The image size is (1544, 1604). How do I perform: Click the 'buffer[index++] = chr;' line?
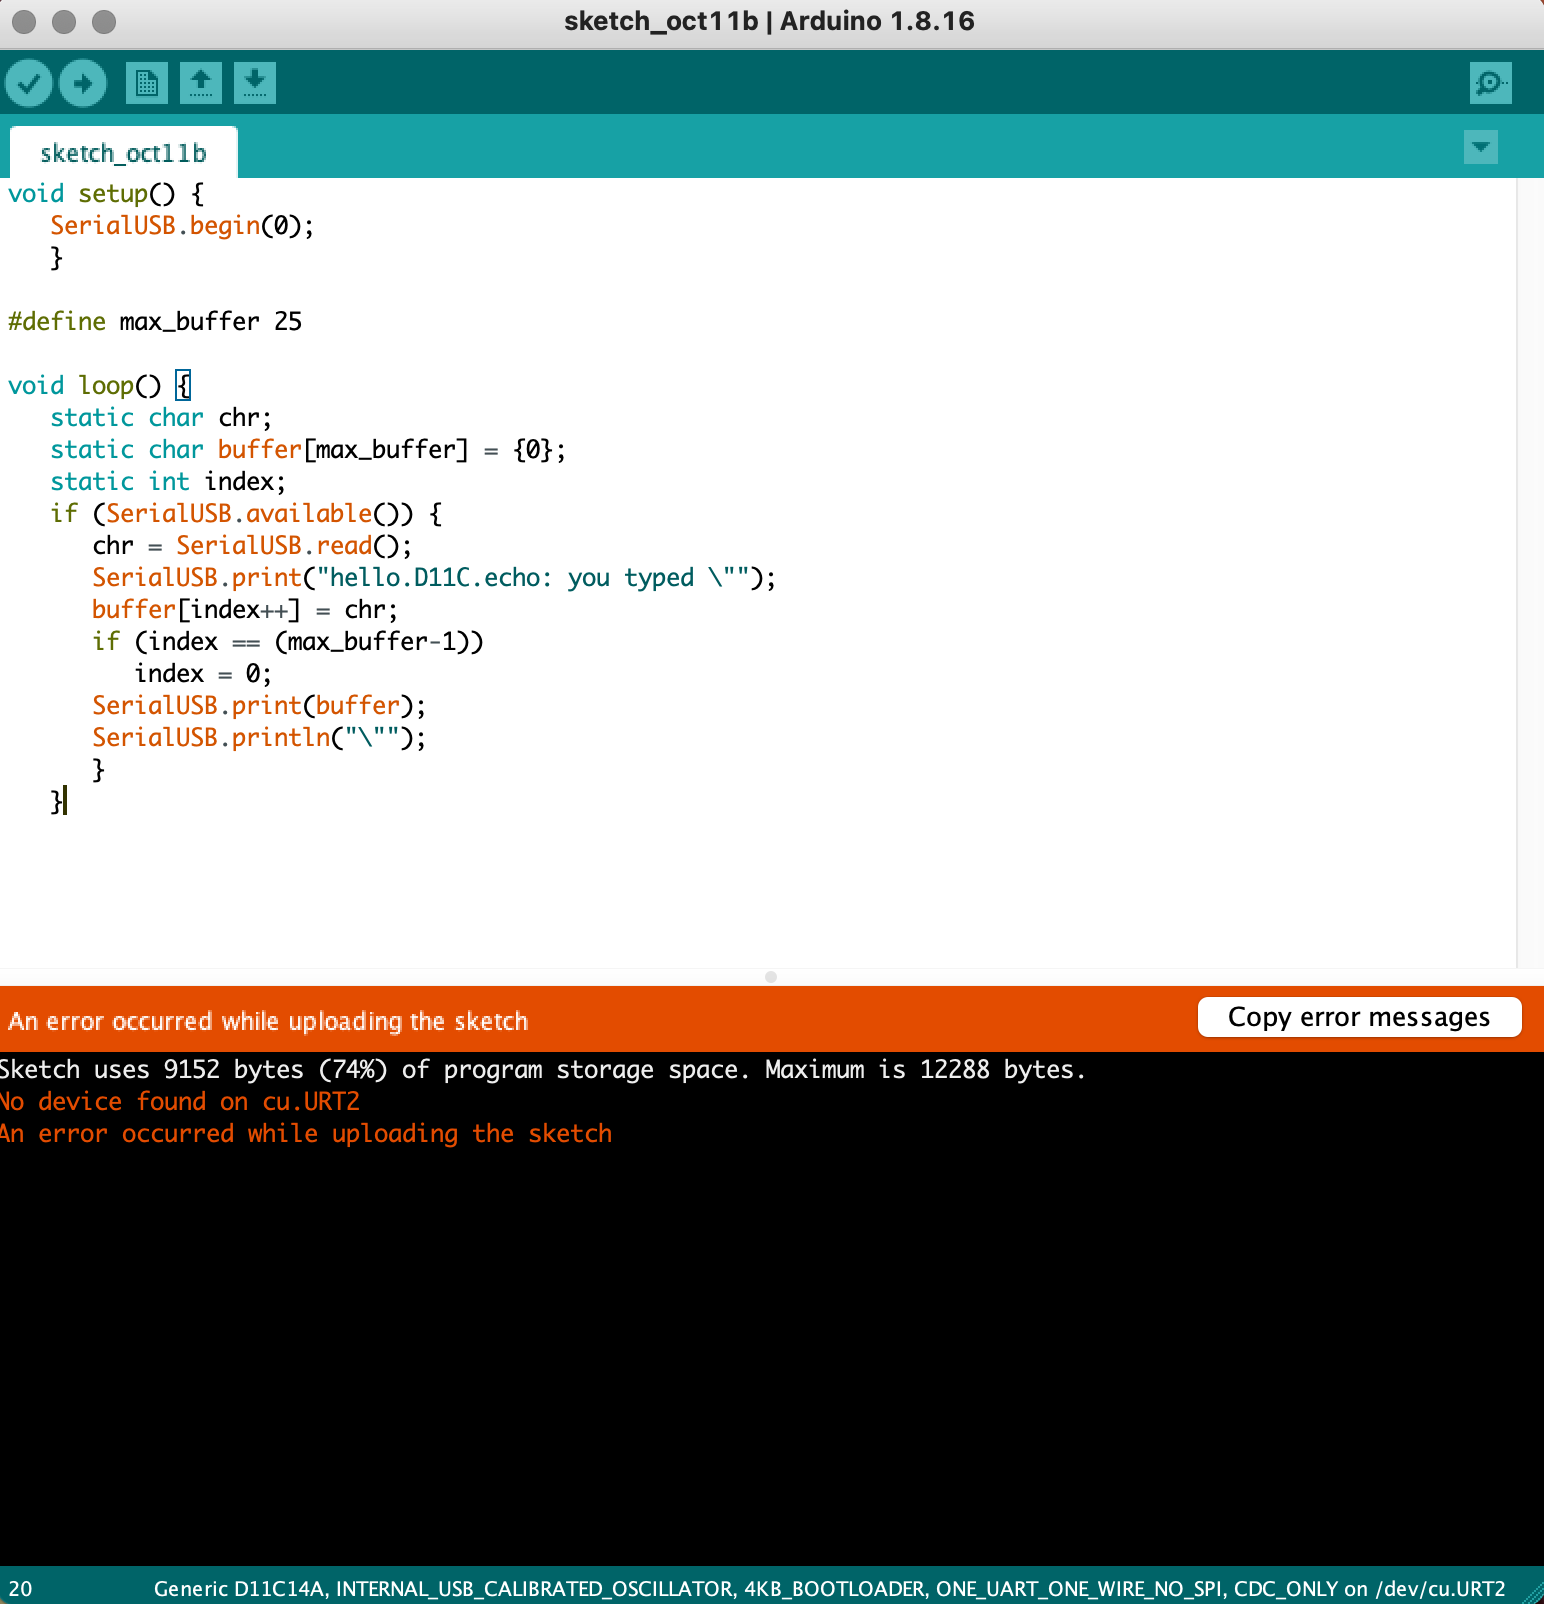click(245, 609)
